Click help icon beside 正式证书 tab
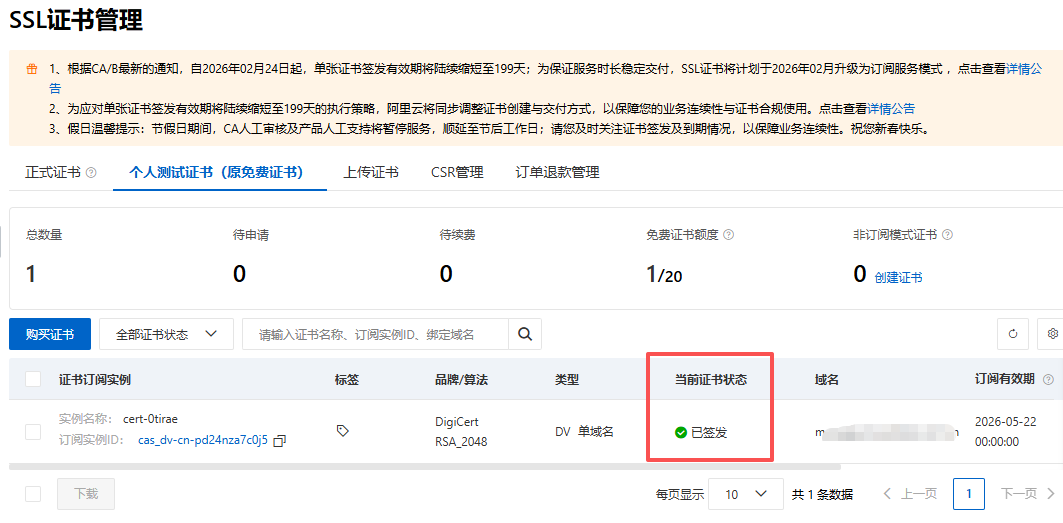Image resolution: width=1063 pixels, height=523 pixels. [91, 172]
